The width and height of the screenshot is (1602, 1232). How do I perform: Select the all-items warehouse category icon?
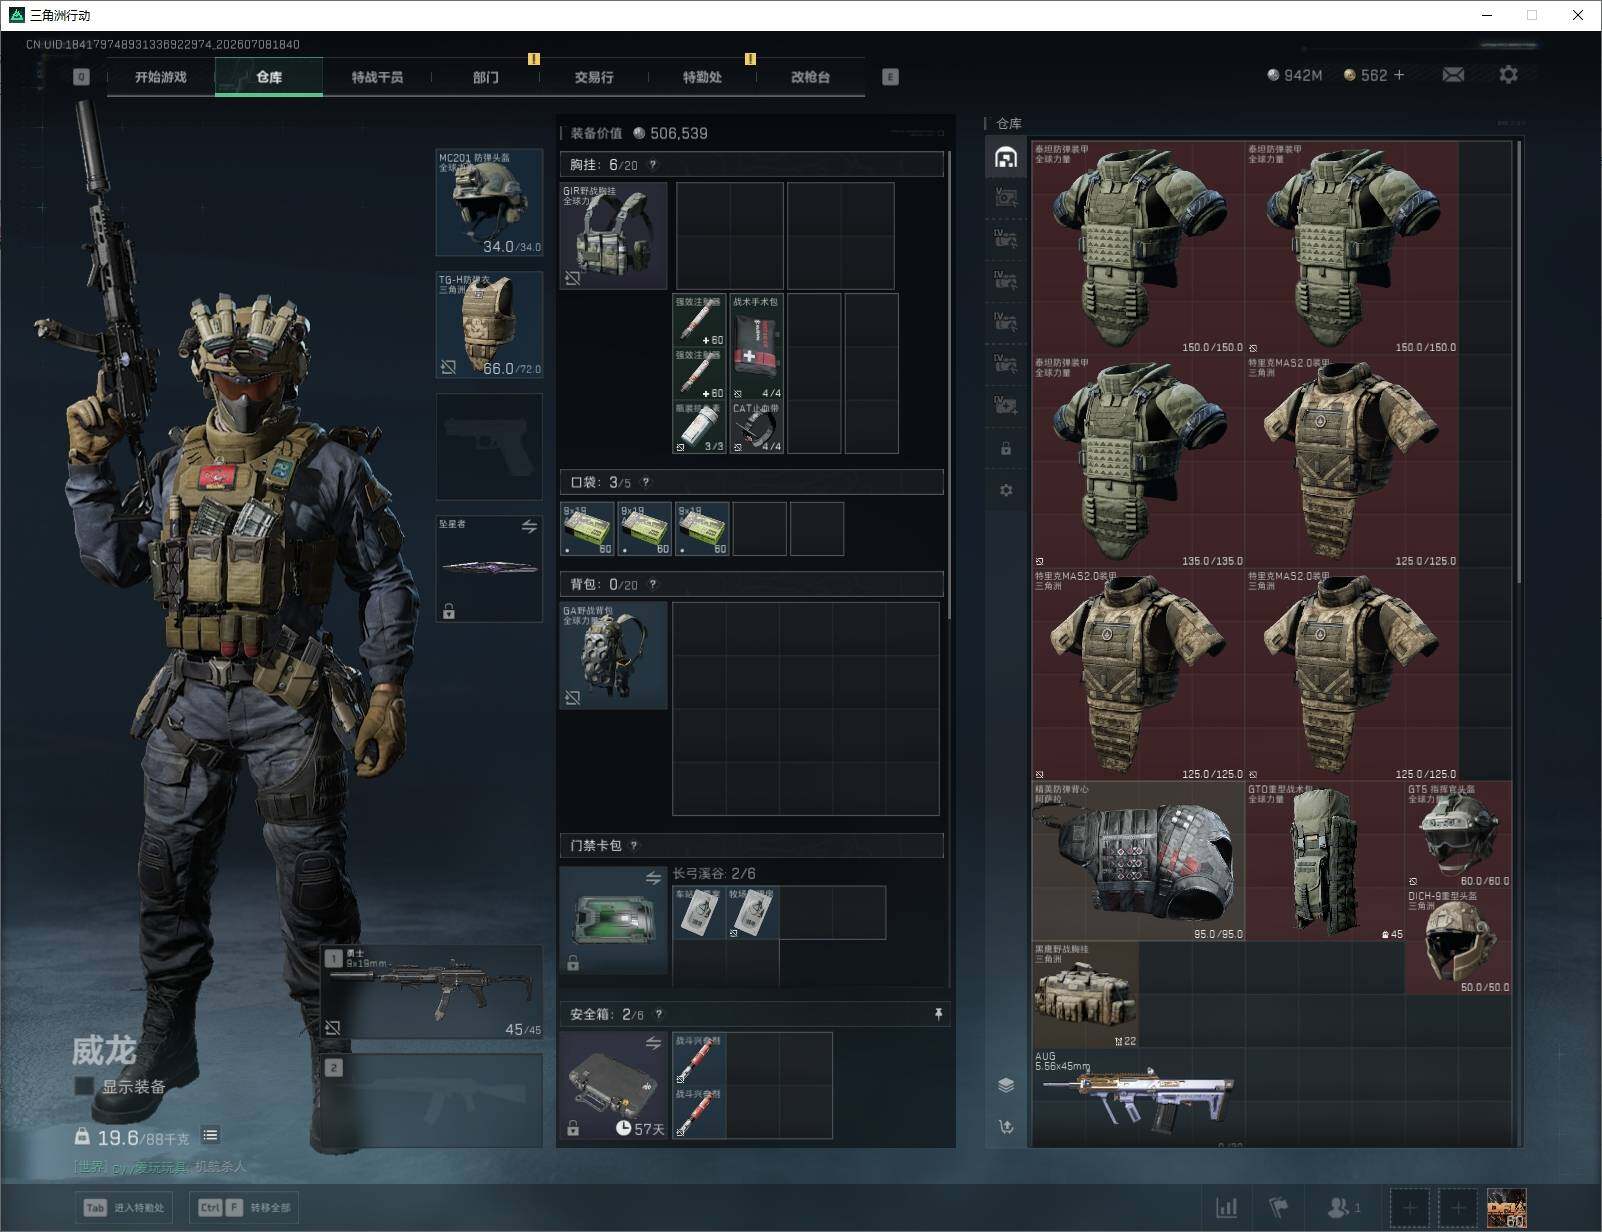[1006, 157]
